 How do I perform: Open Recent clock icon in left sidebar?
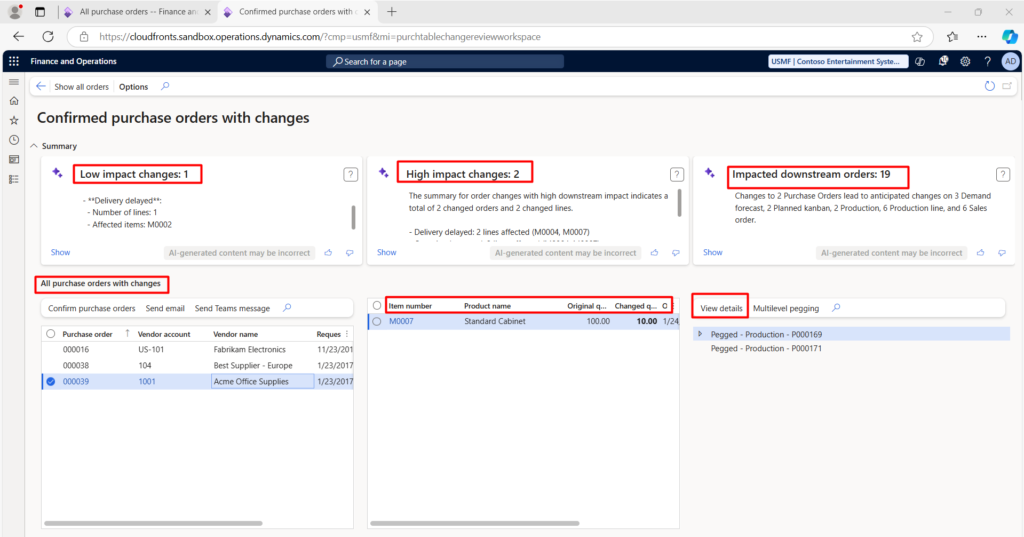pos(14,140)
